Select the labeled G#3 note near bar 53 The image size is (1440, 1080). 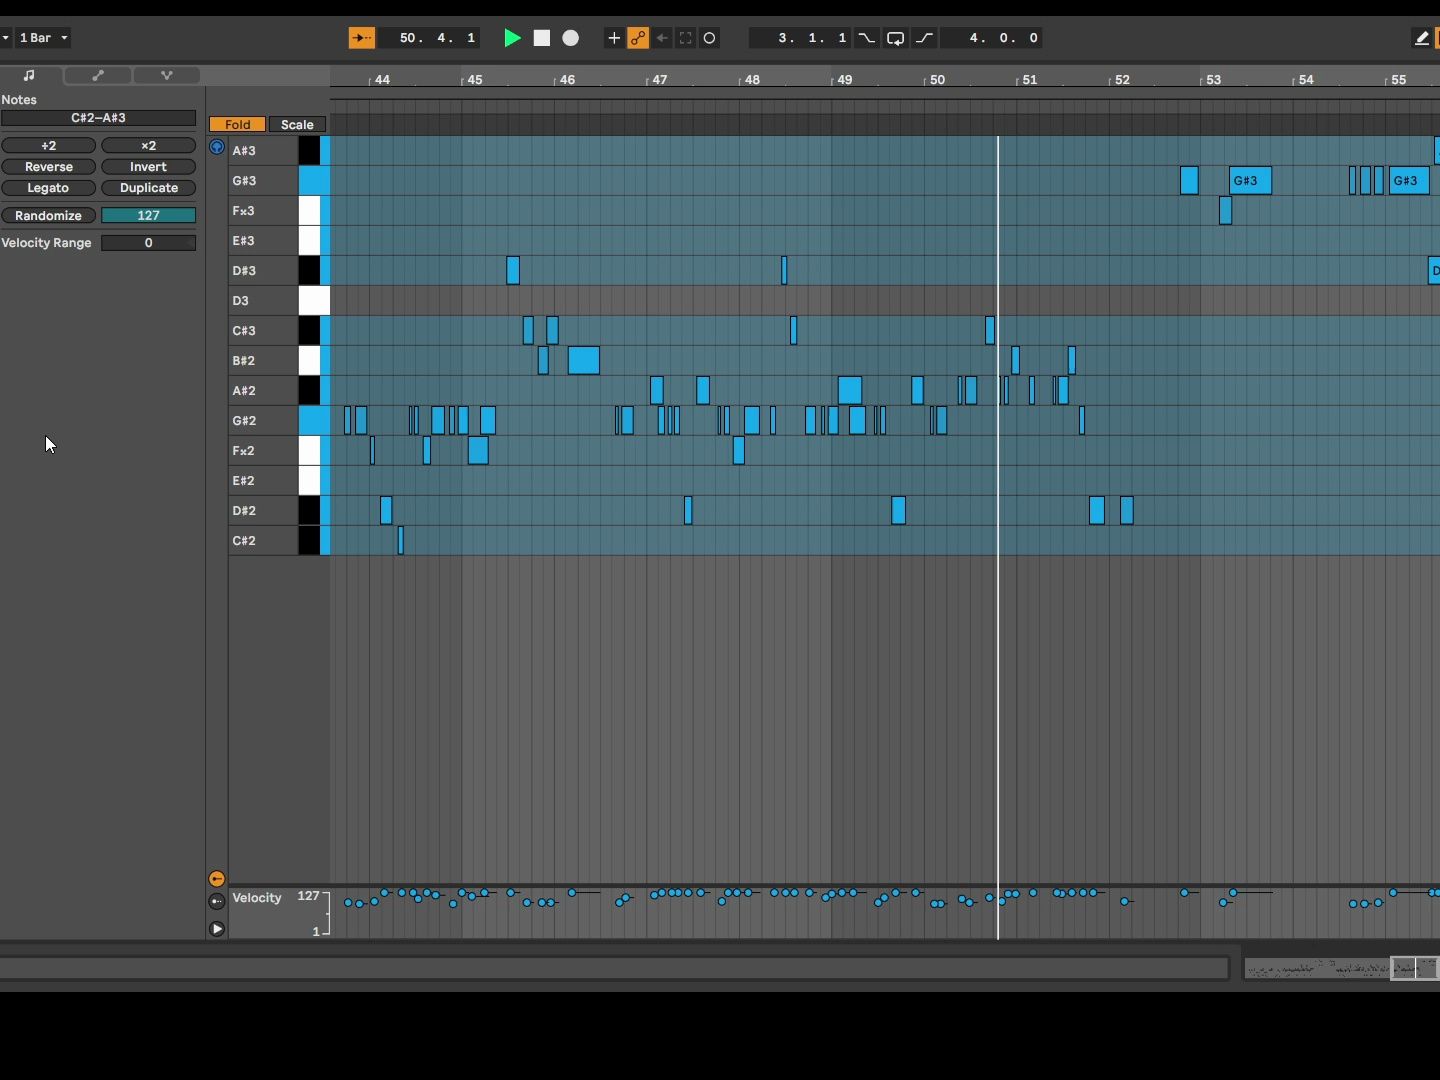[x=1251, y=181]
